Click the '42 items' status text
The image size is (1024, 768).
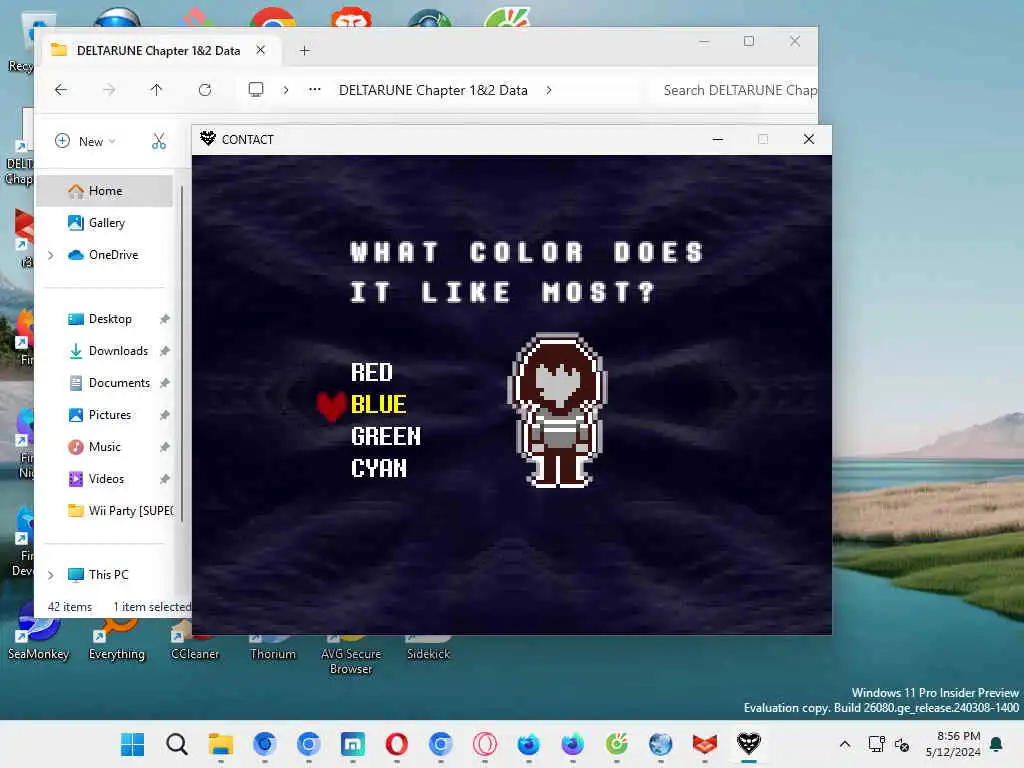[70, 607]
